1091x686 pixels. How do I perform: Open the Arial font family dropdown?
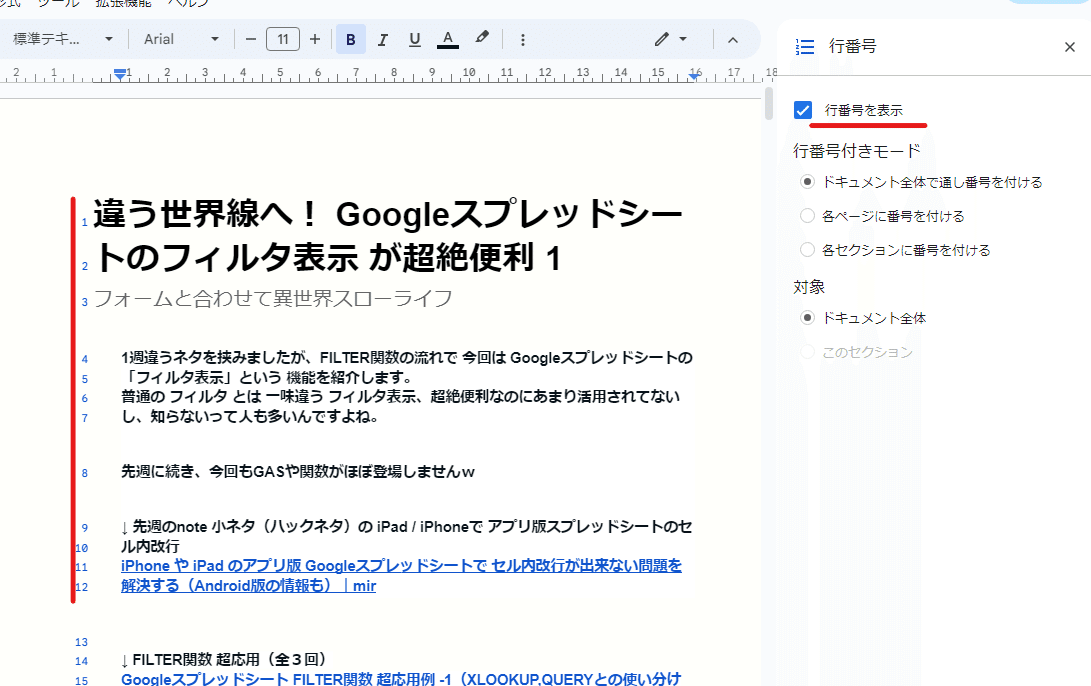tap(181, 40)
